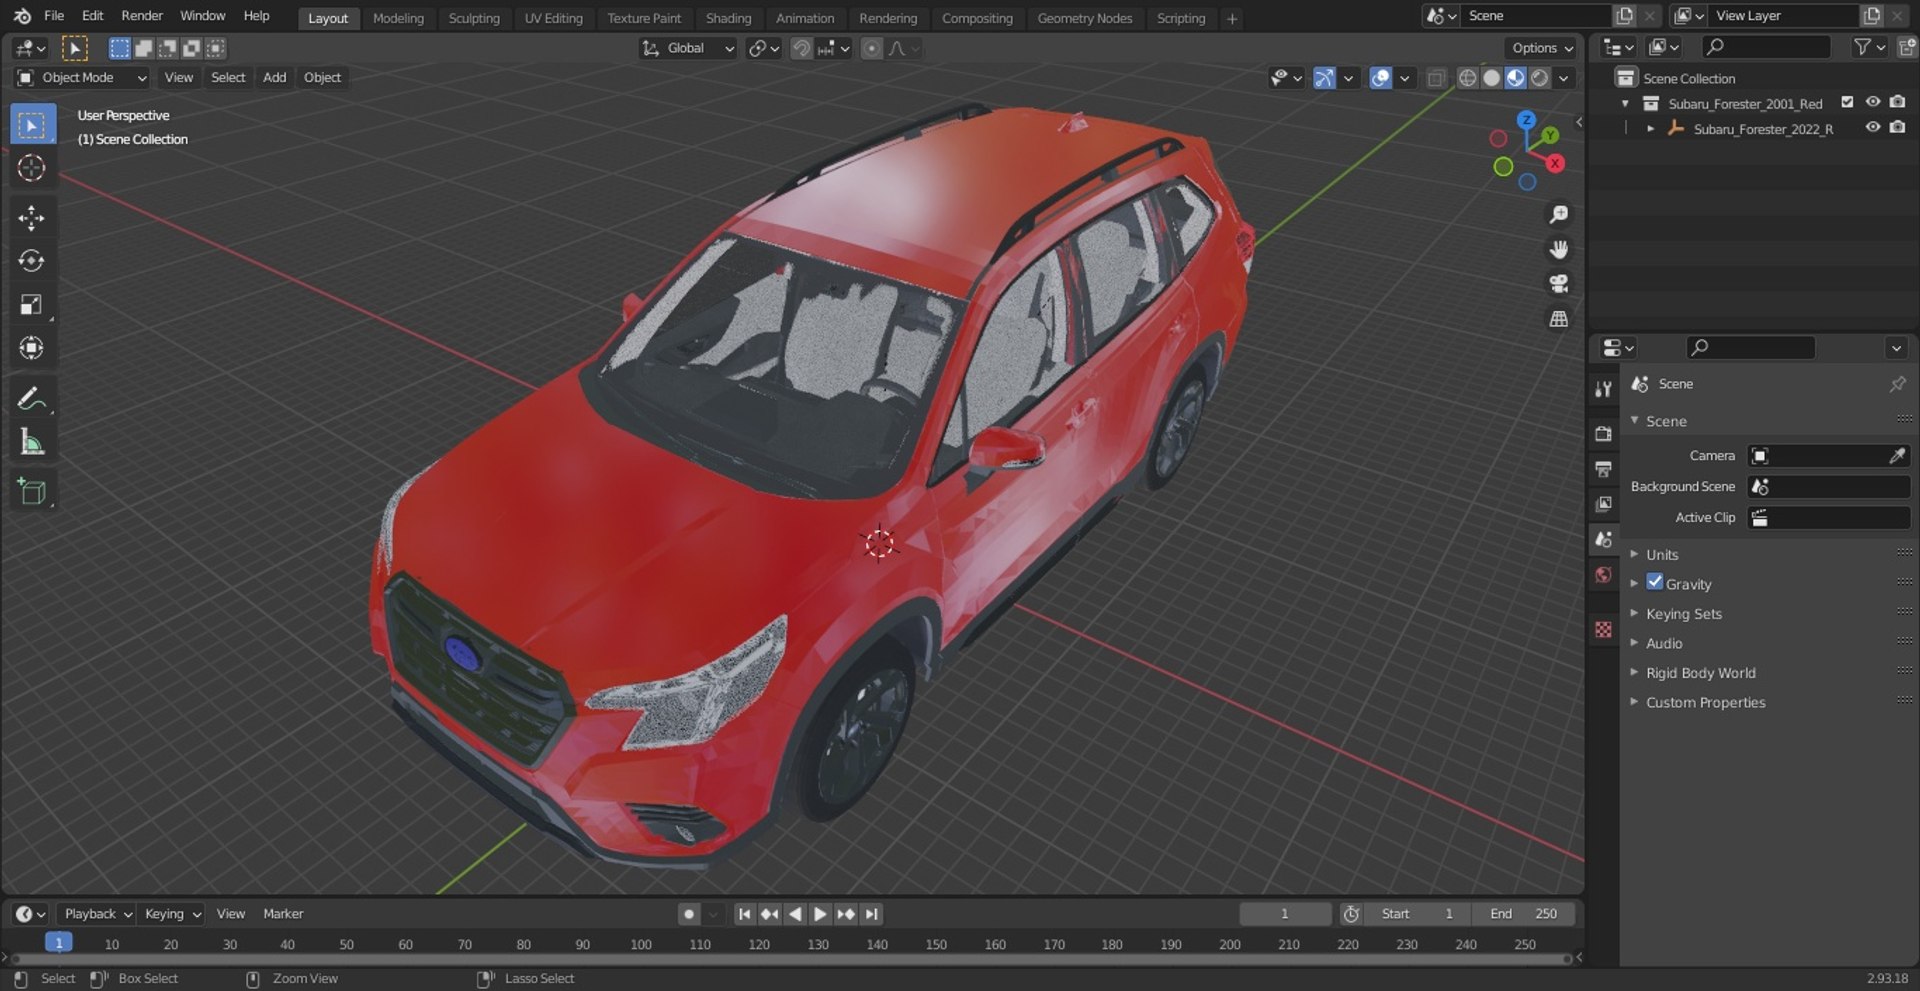Click the pan view hand icon
The height and width of the screenshot is (991, 1920).
[x=1558, y=249]
